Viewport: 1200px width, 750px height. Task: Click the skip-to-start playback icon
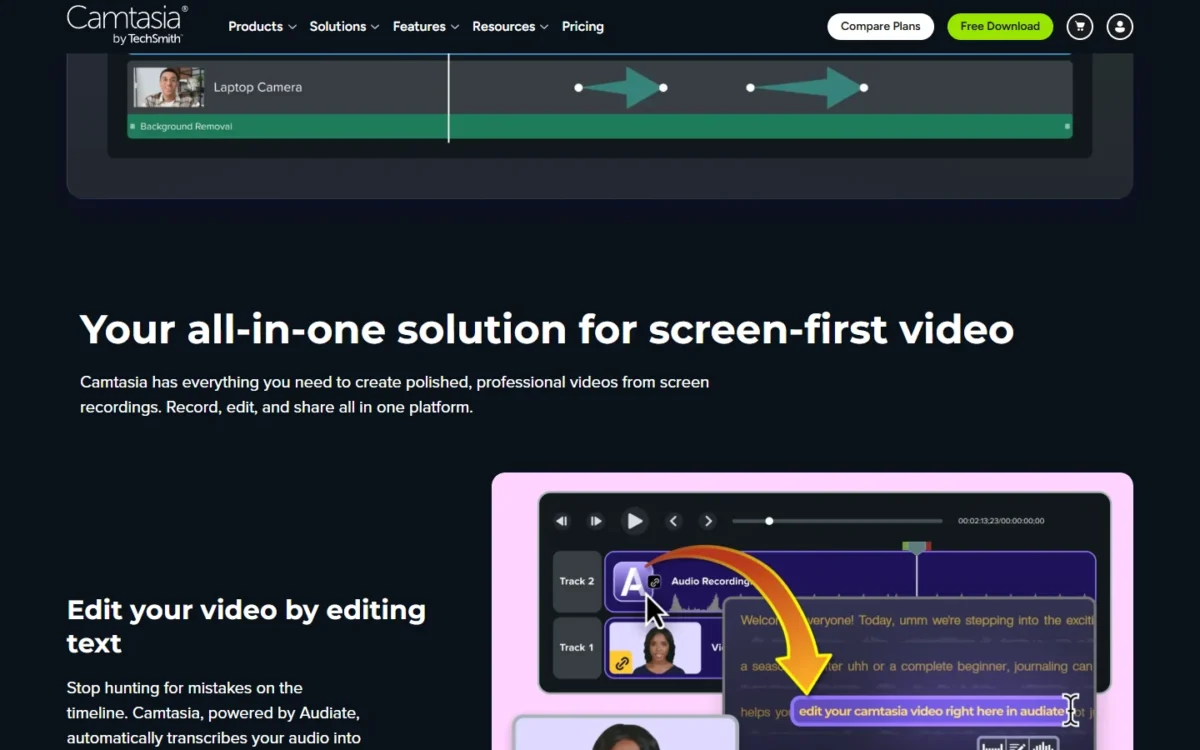tap(562, 521)
